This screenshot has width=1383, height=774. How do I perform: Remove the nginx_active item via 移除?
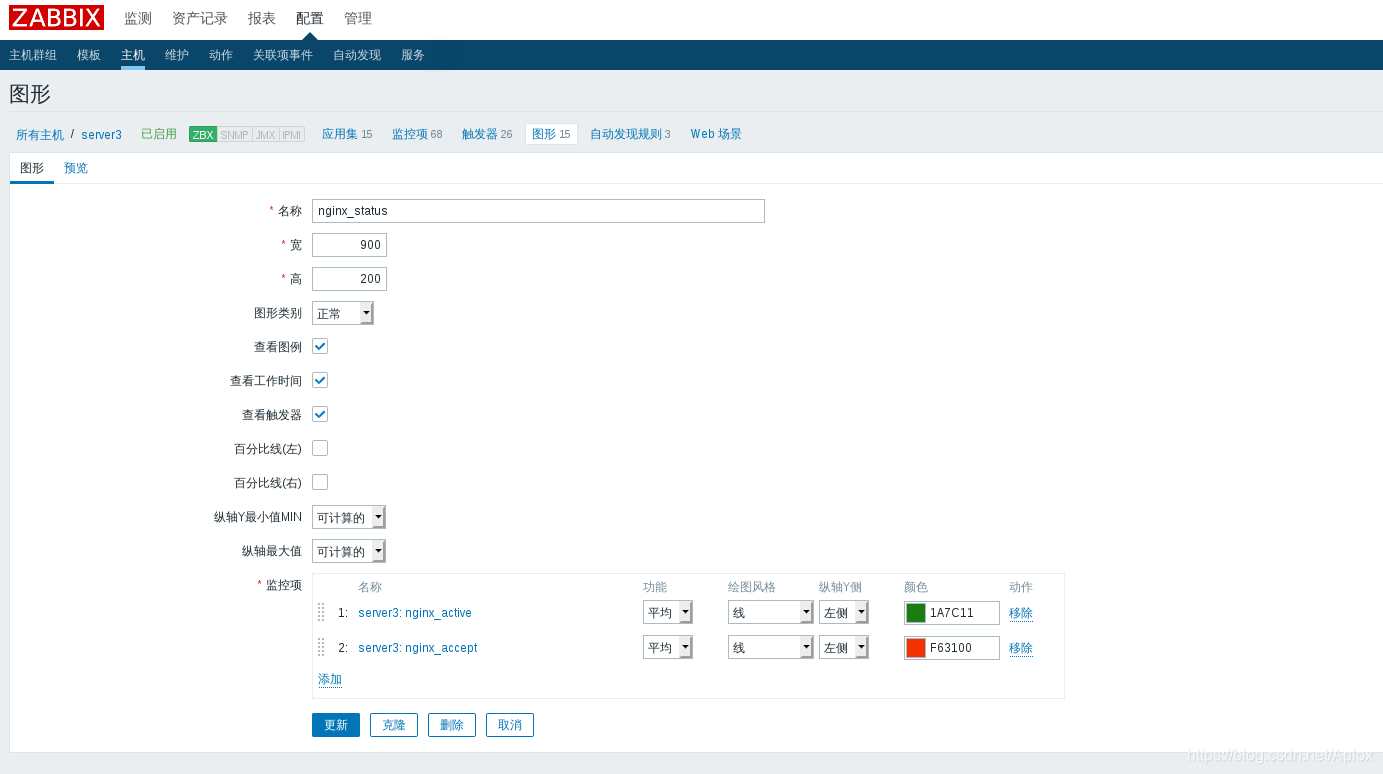(1021, 613)
